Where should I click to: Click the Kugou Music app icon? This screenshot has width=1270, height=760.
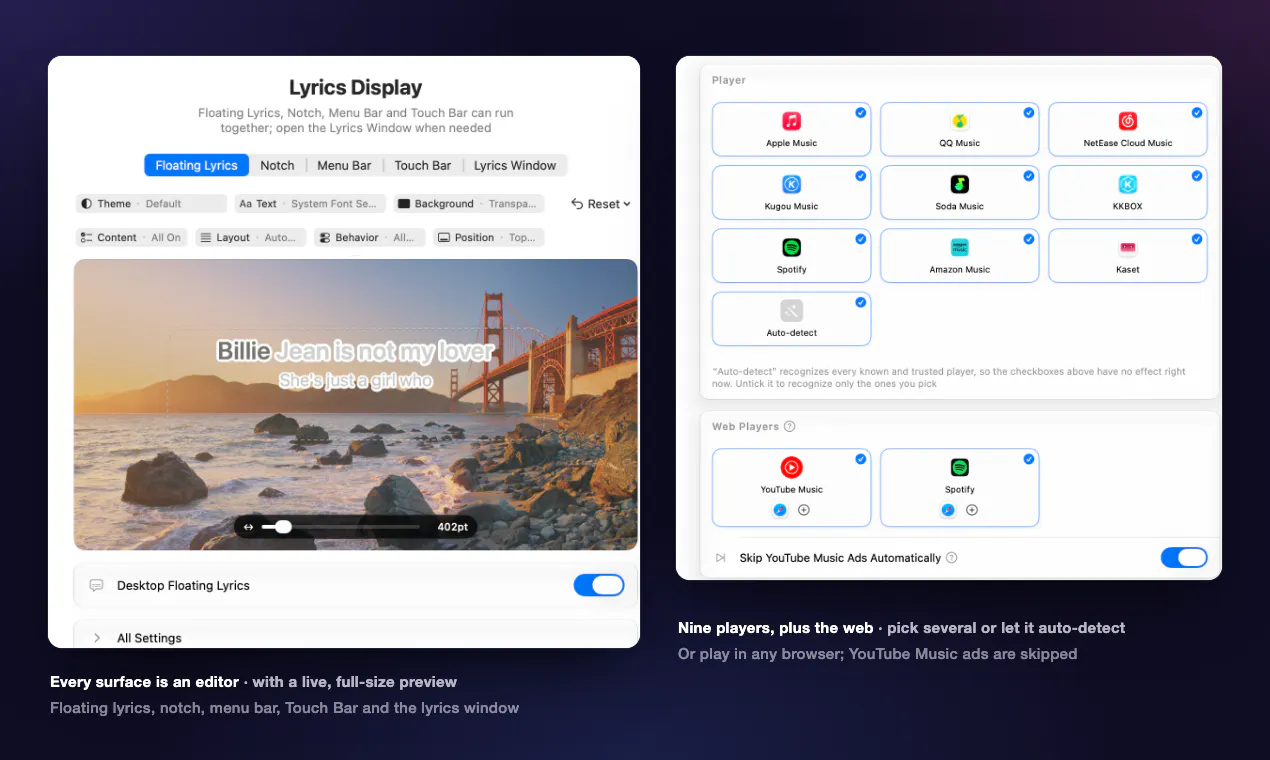tap(791, 184)
